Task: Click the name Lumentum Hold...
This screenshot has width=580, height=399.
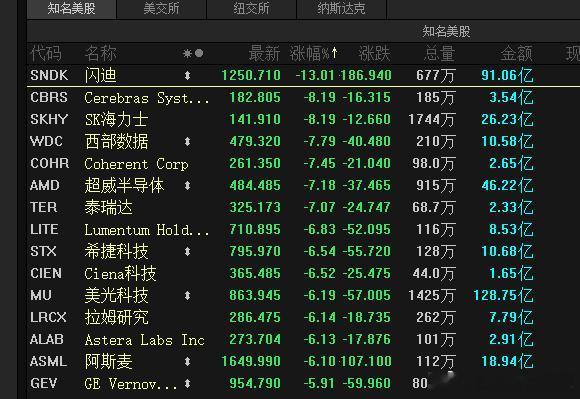Action: click(147, 230)
